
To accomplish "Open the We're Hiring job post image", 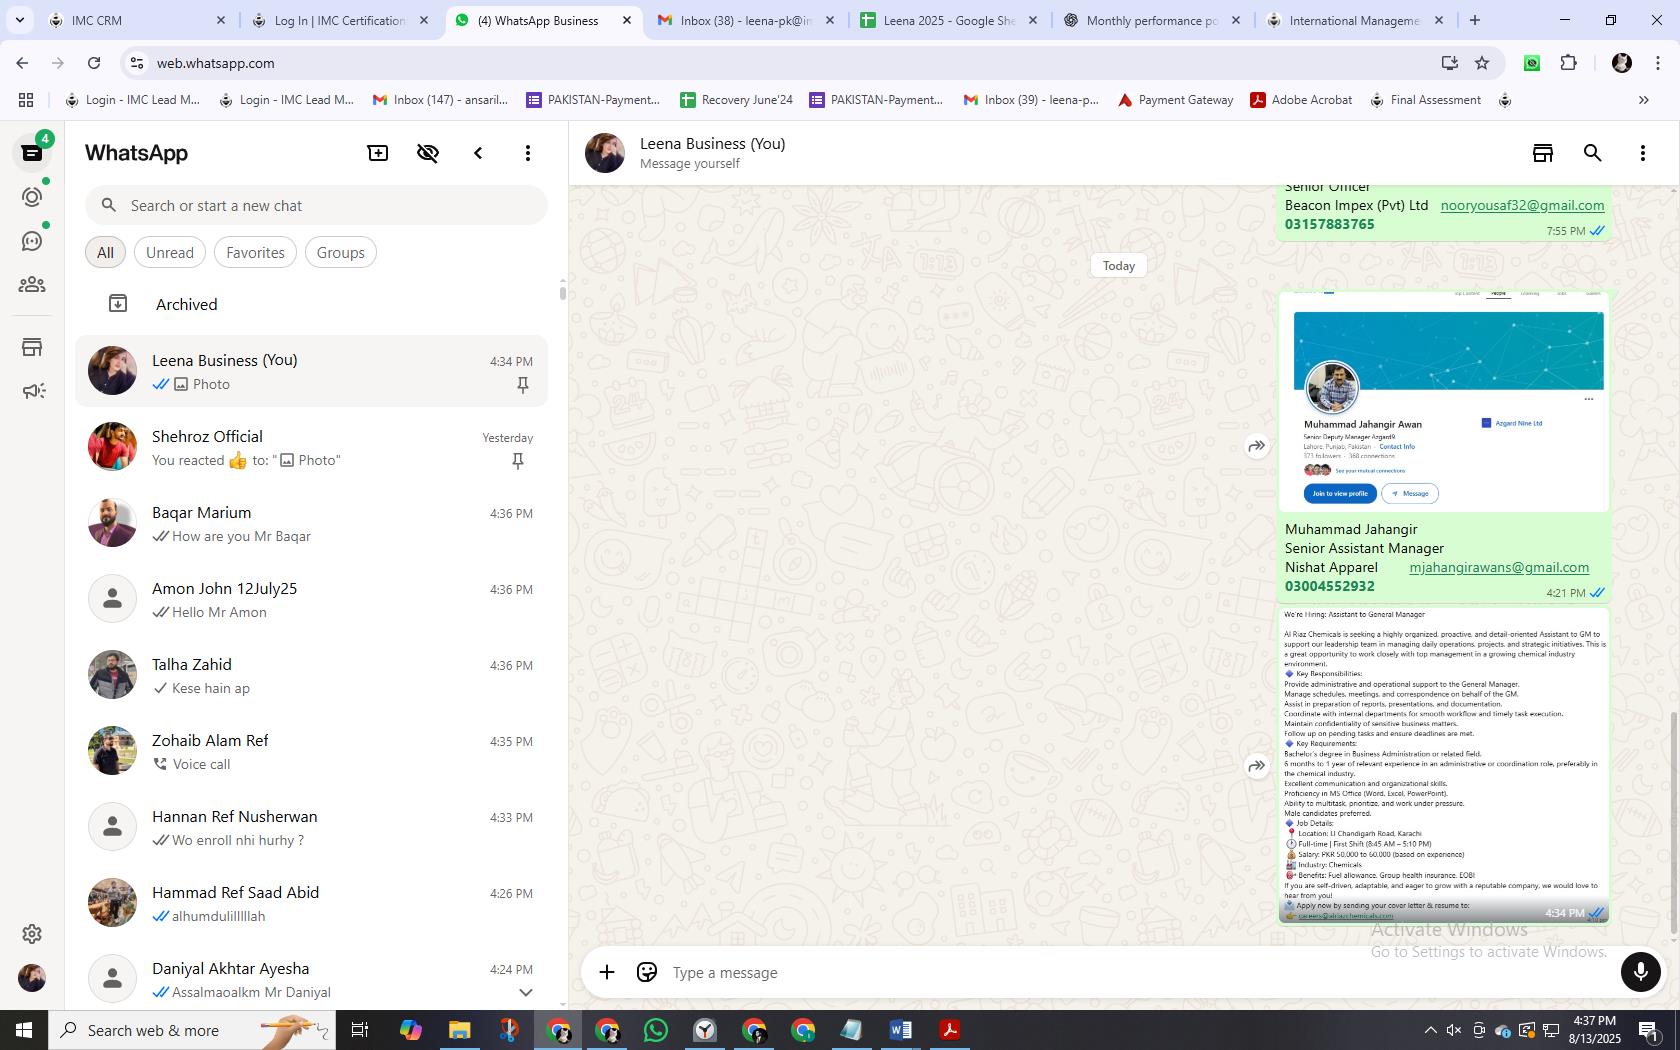I will [1444, 765].
